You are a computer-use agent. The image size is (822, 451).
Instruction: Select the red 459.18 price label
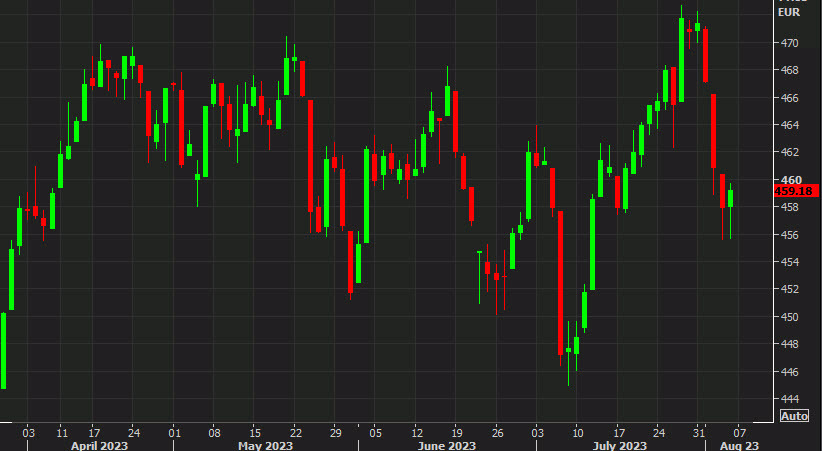click(x=796, y=191)
